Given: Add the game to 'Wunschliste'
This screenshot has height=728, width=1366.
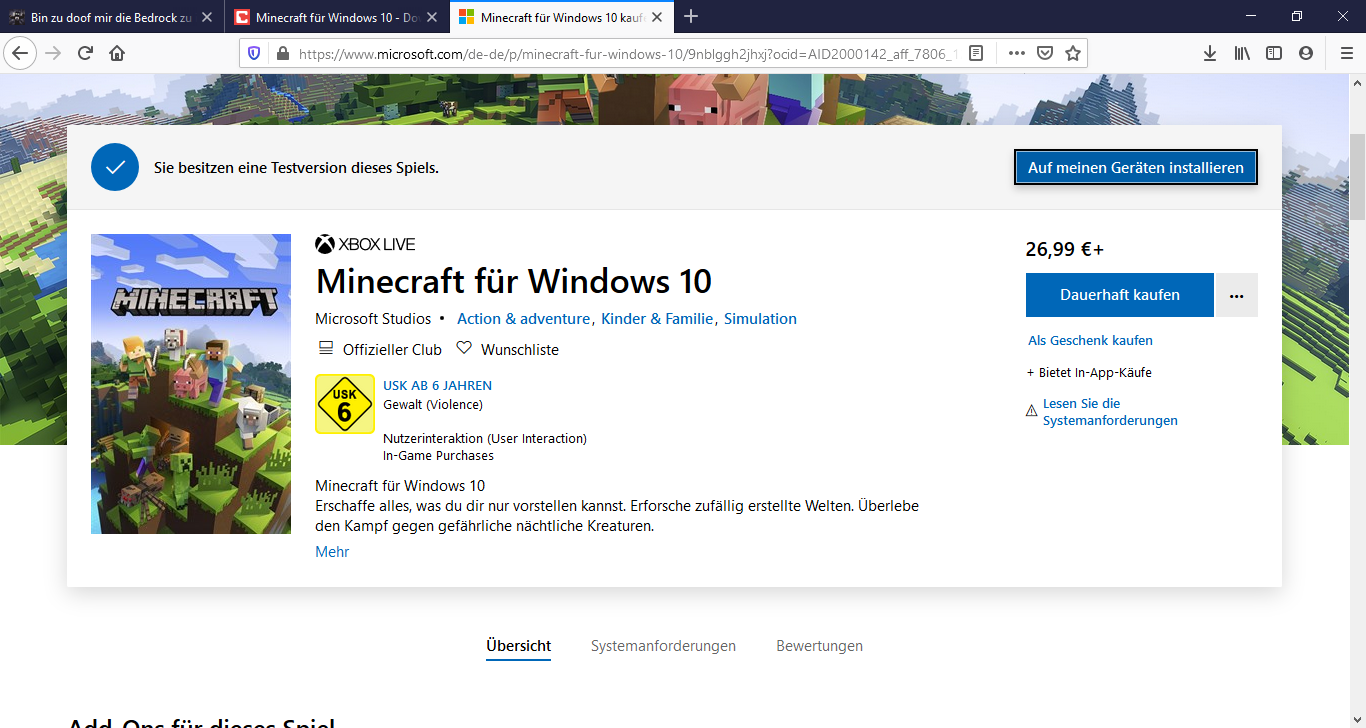Looking at the screenshot, I should coord(508,350).
